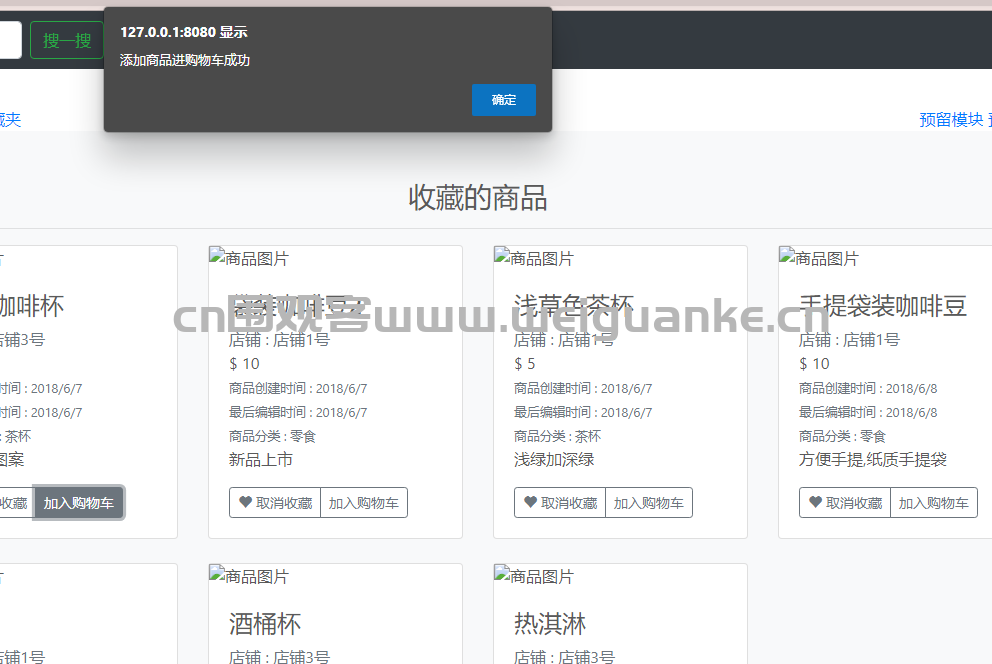Click 店铺 : 店铺3号 under 酒桶杯
The image size is (992, 664).
280,656
